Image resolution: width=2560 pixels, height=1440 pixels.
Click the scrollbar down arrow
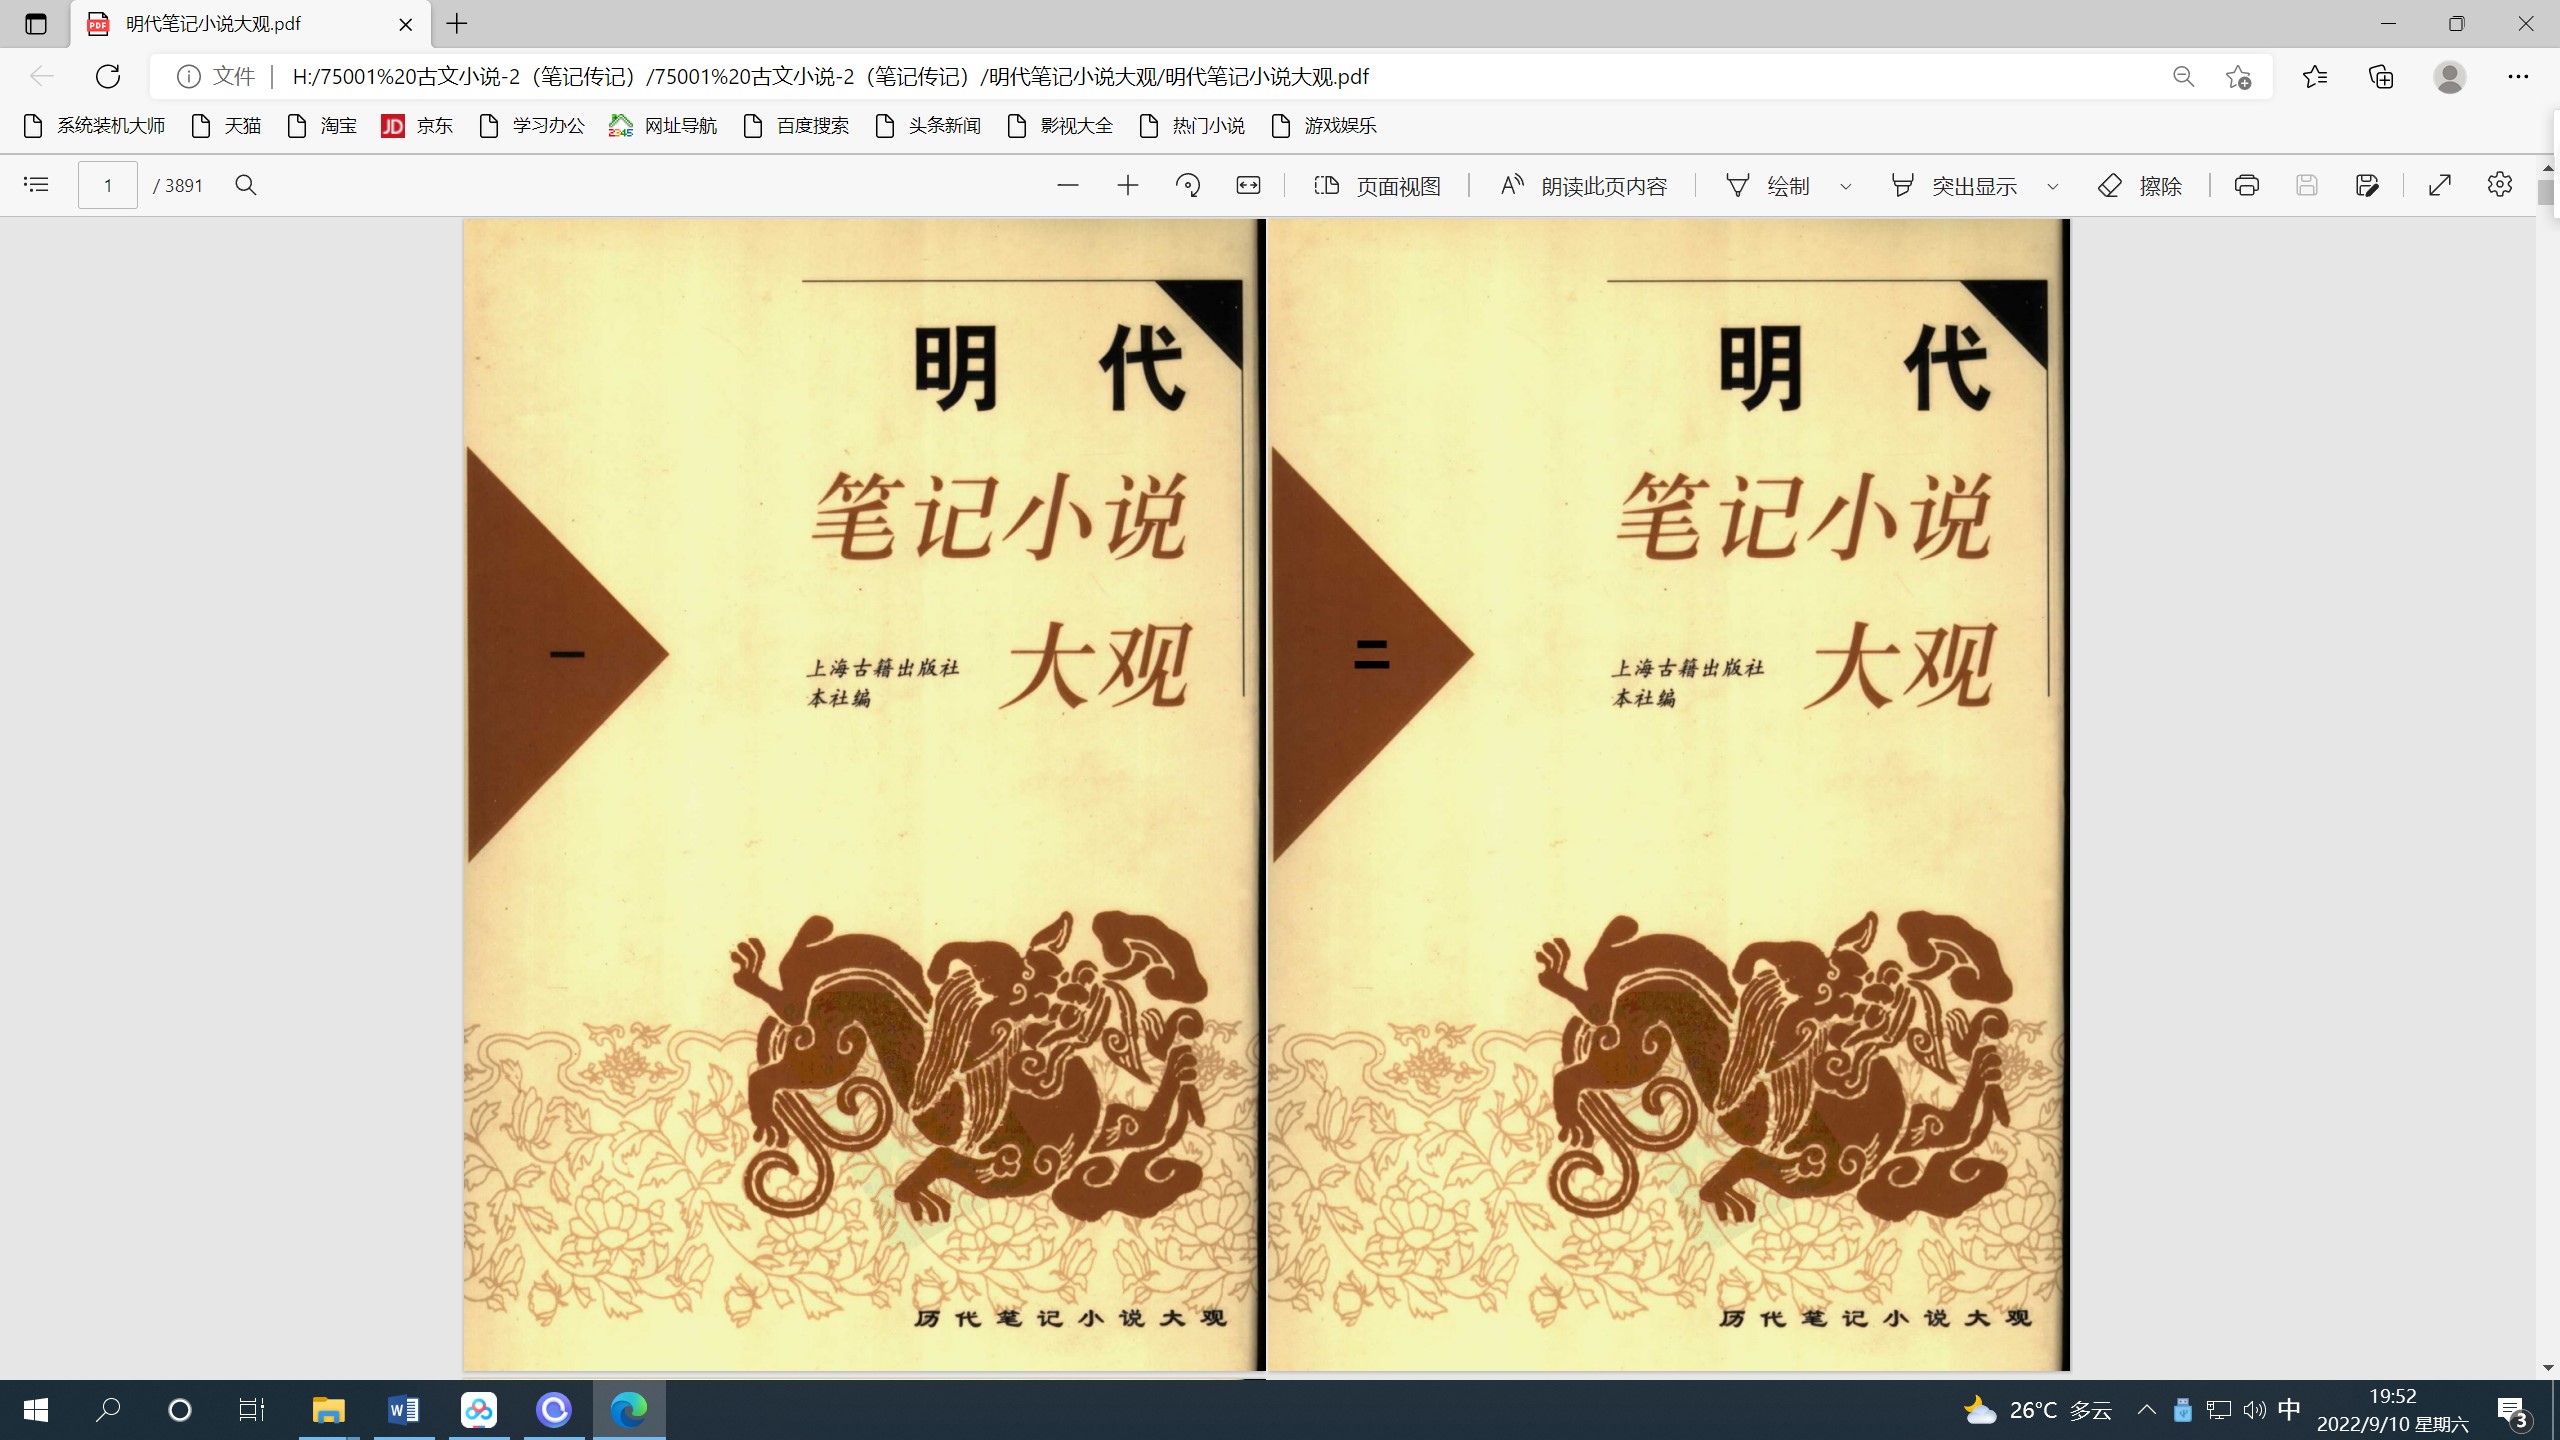pos(2547,1368)
